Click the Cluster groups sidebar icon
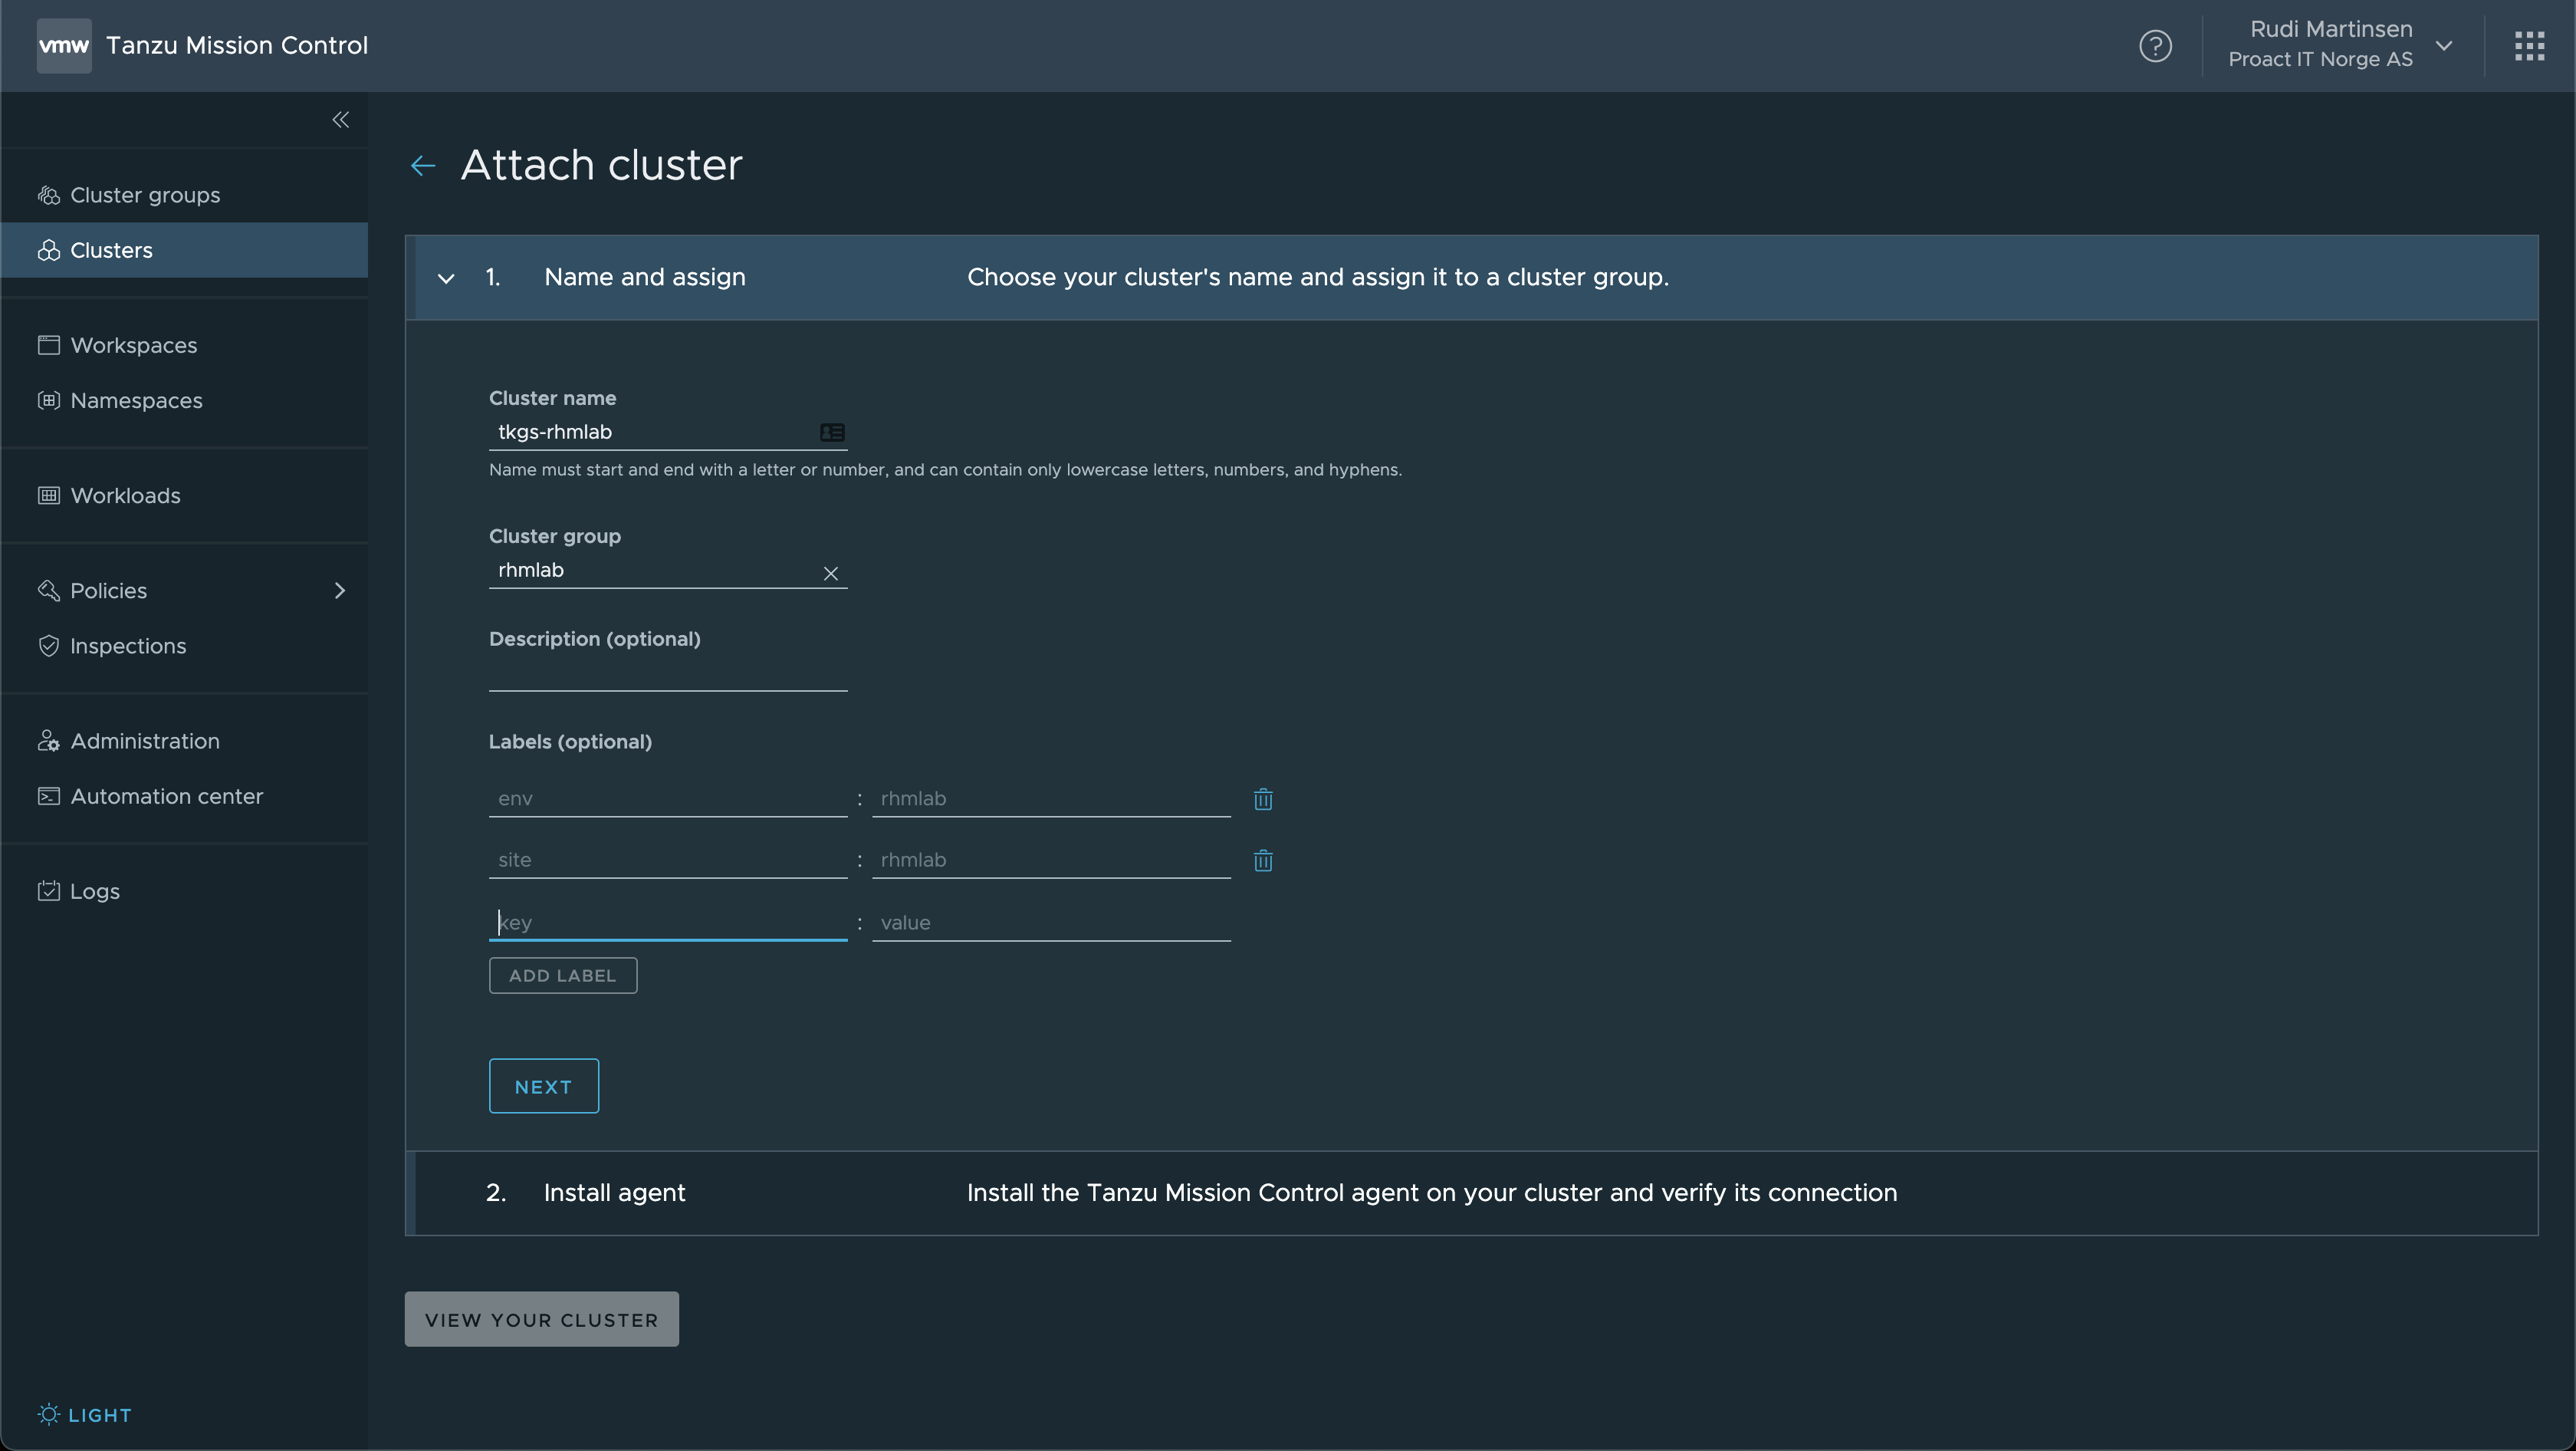Screen dimensions: 2576x1451 [x=49, y=195]
